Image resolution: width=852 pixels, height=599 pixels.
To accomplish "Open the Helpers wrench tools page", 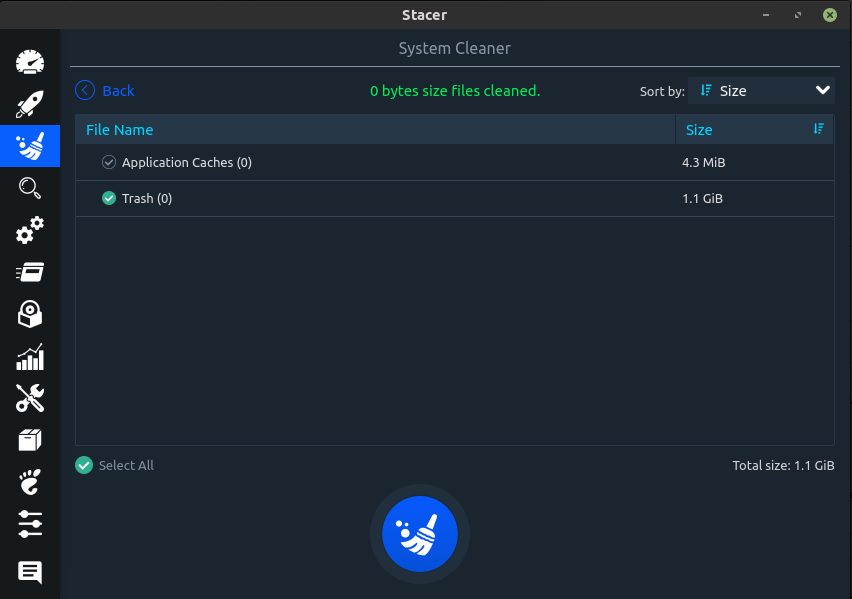I will pyautogui.click(x=30, y=398).
